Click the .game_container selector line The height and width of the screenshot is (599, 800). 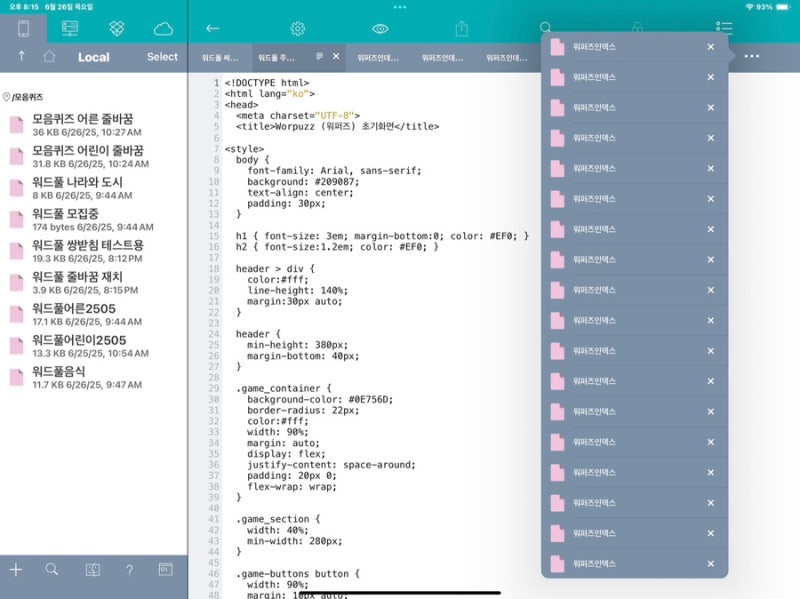click(284, 388)
